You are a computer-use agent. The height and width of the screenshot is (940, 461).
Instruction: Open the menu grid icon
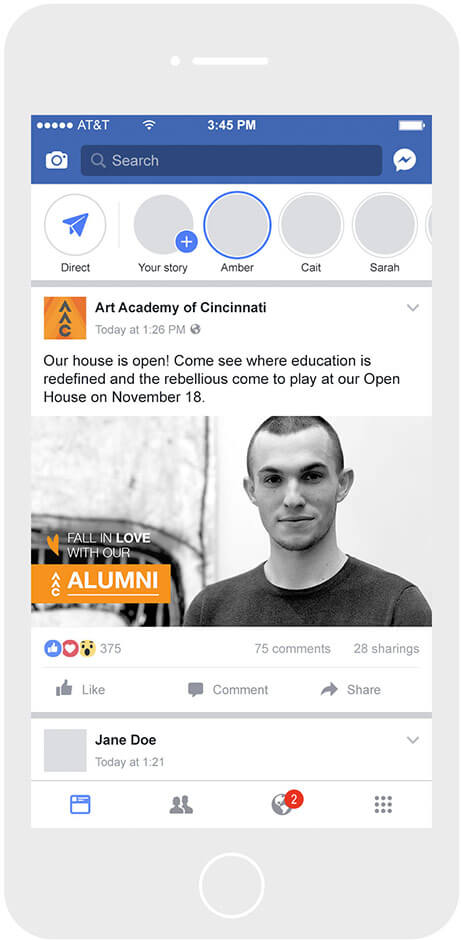click(383, 805)
